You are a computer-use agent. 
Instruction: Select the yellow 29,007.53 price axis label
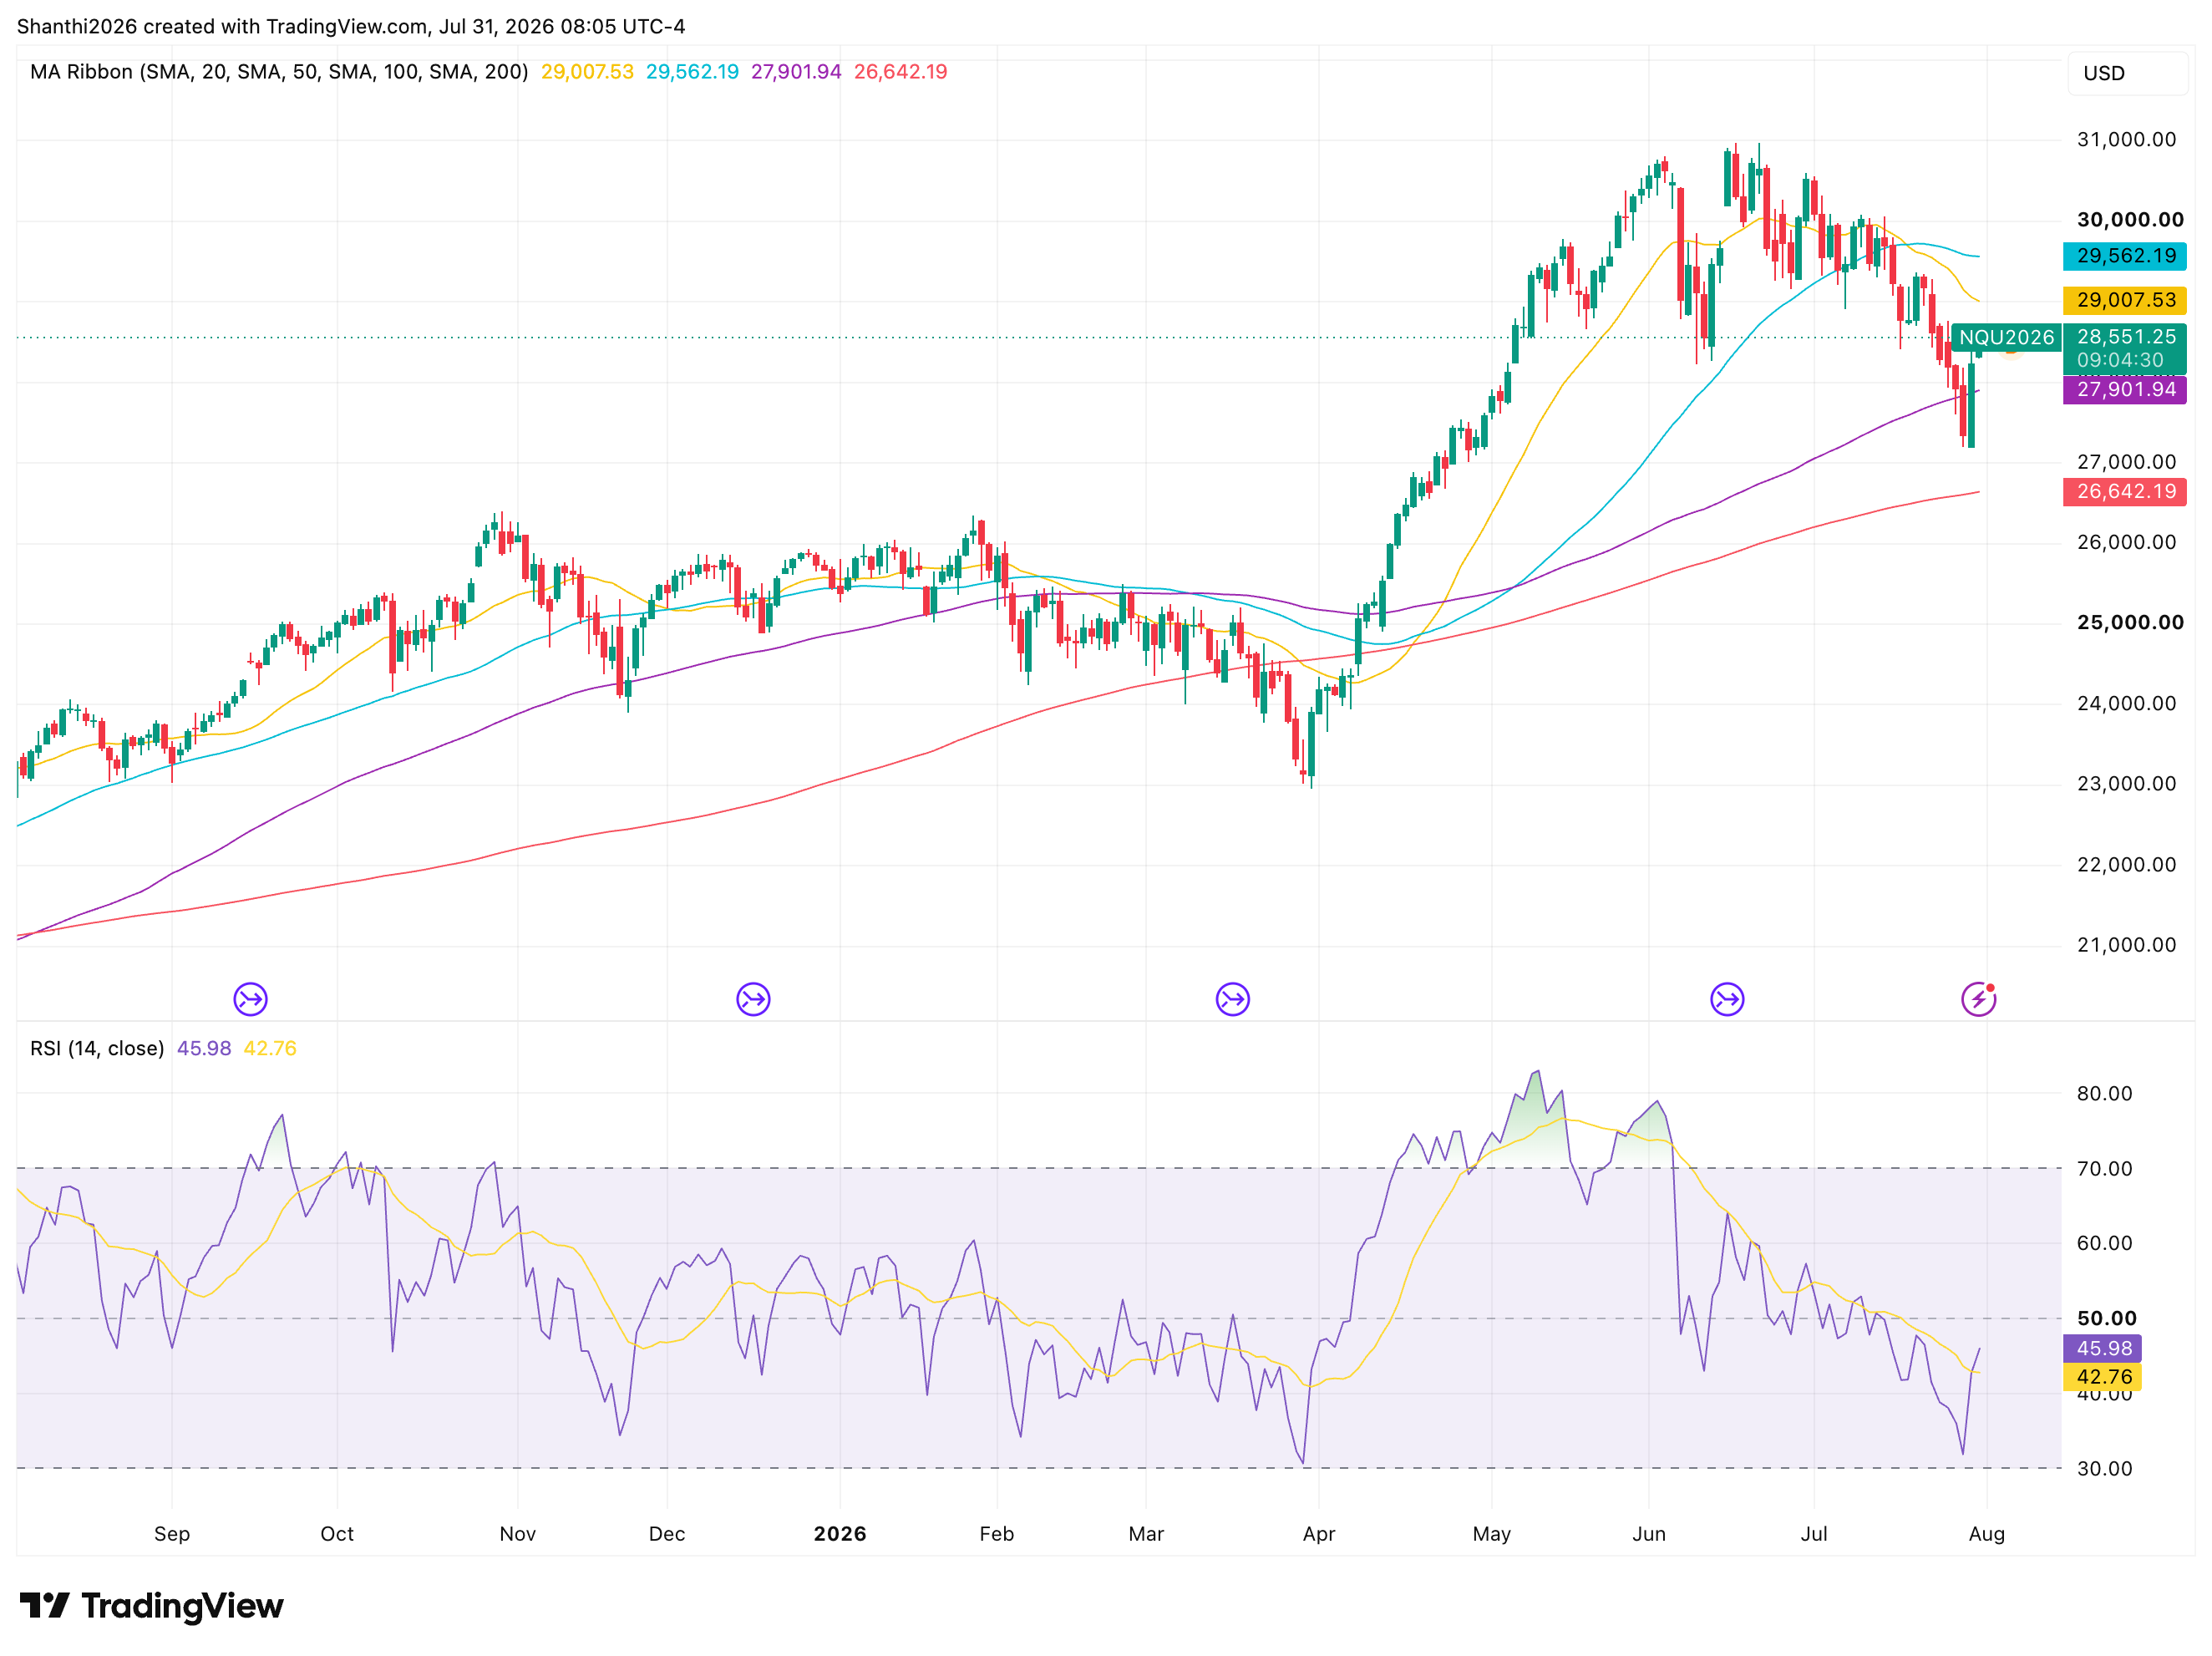point(2125,300)
